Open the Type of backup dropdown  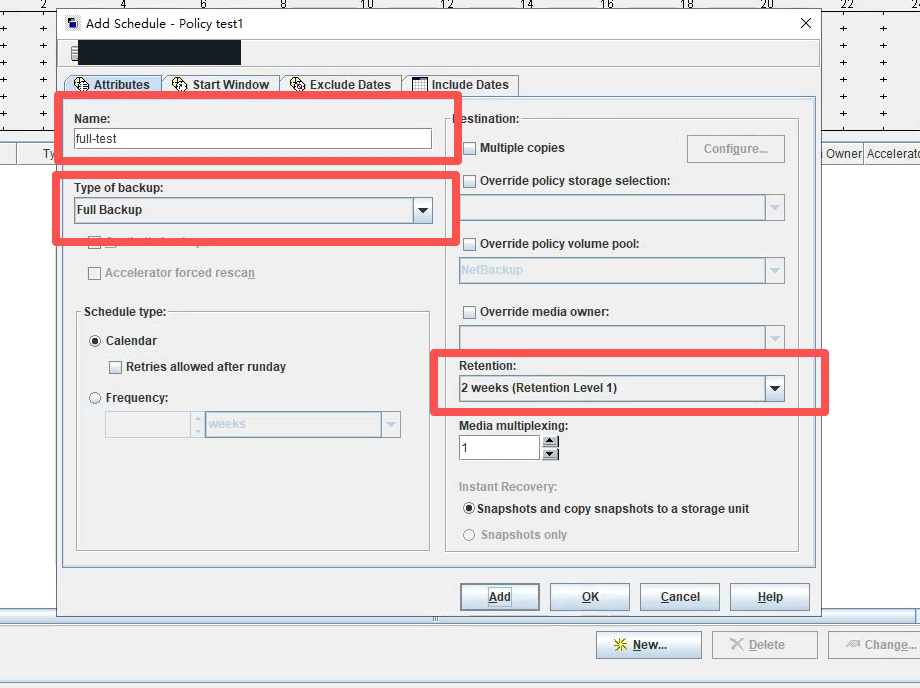point(422,210)
